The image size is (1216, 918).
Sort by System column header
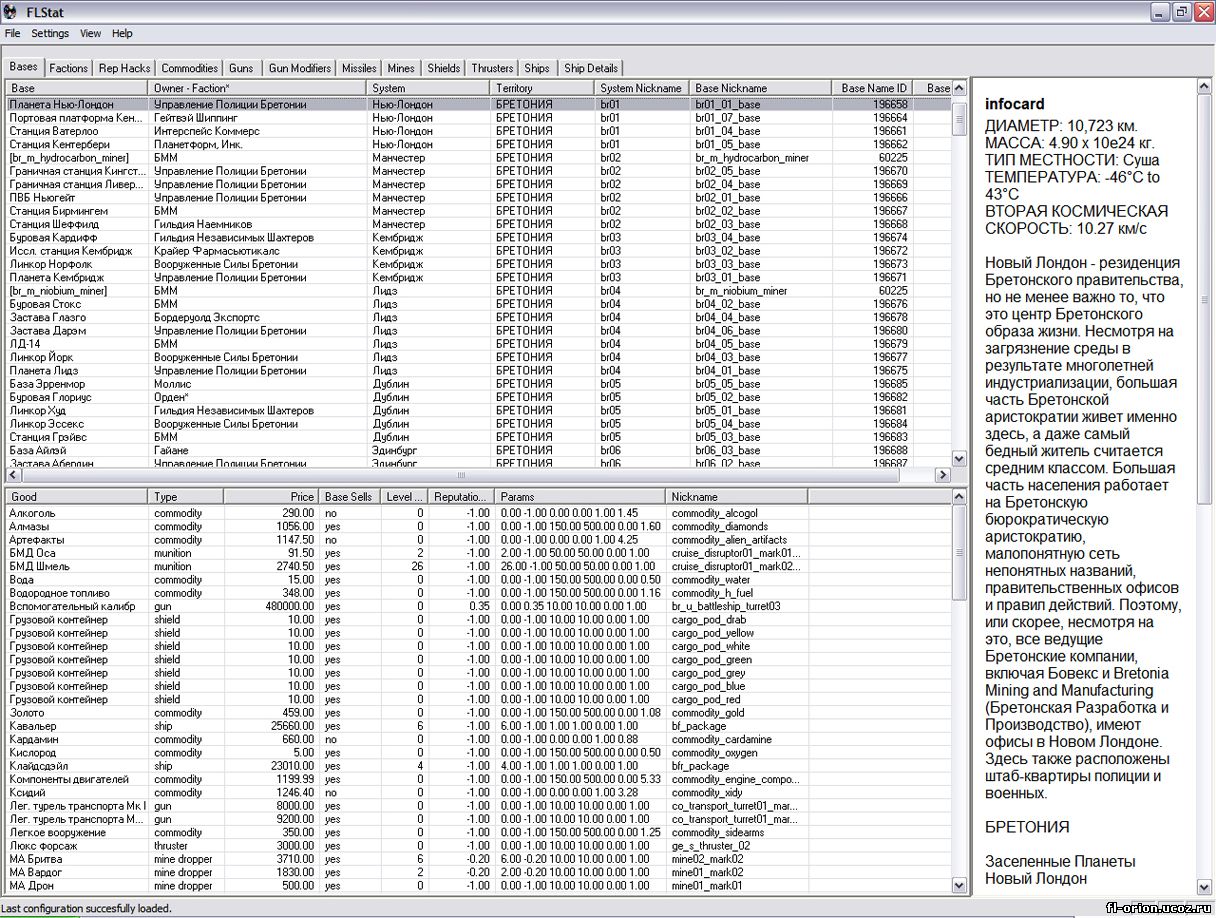[429, 88]
